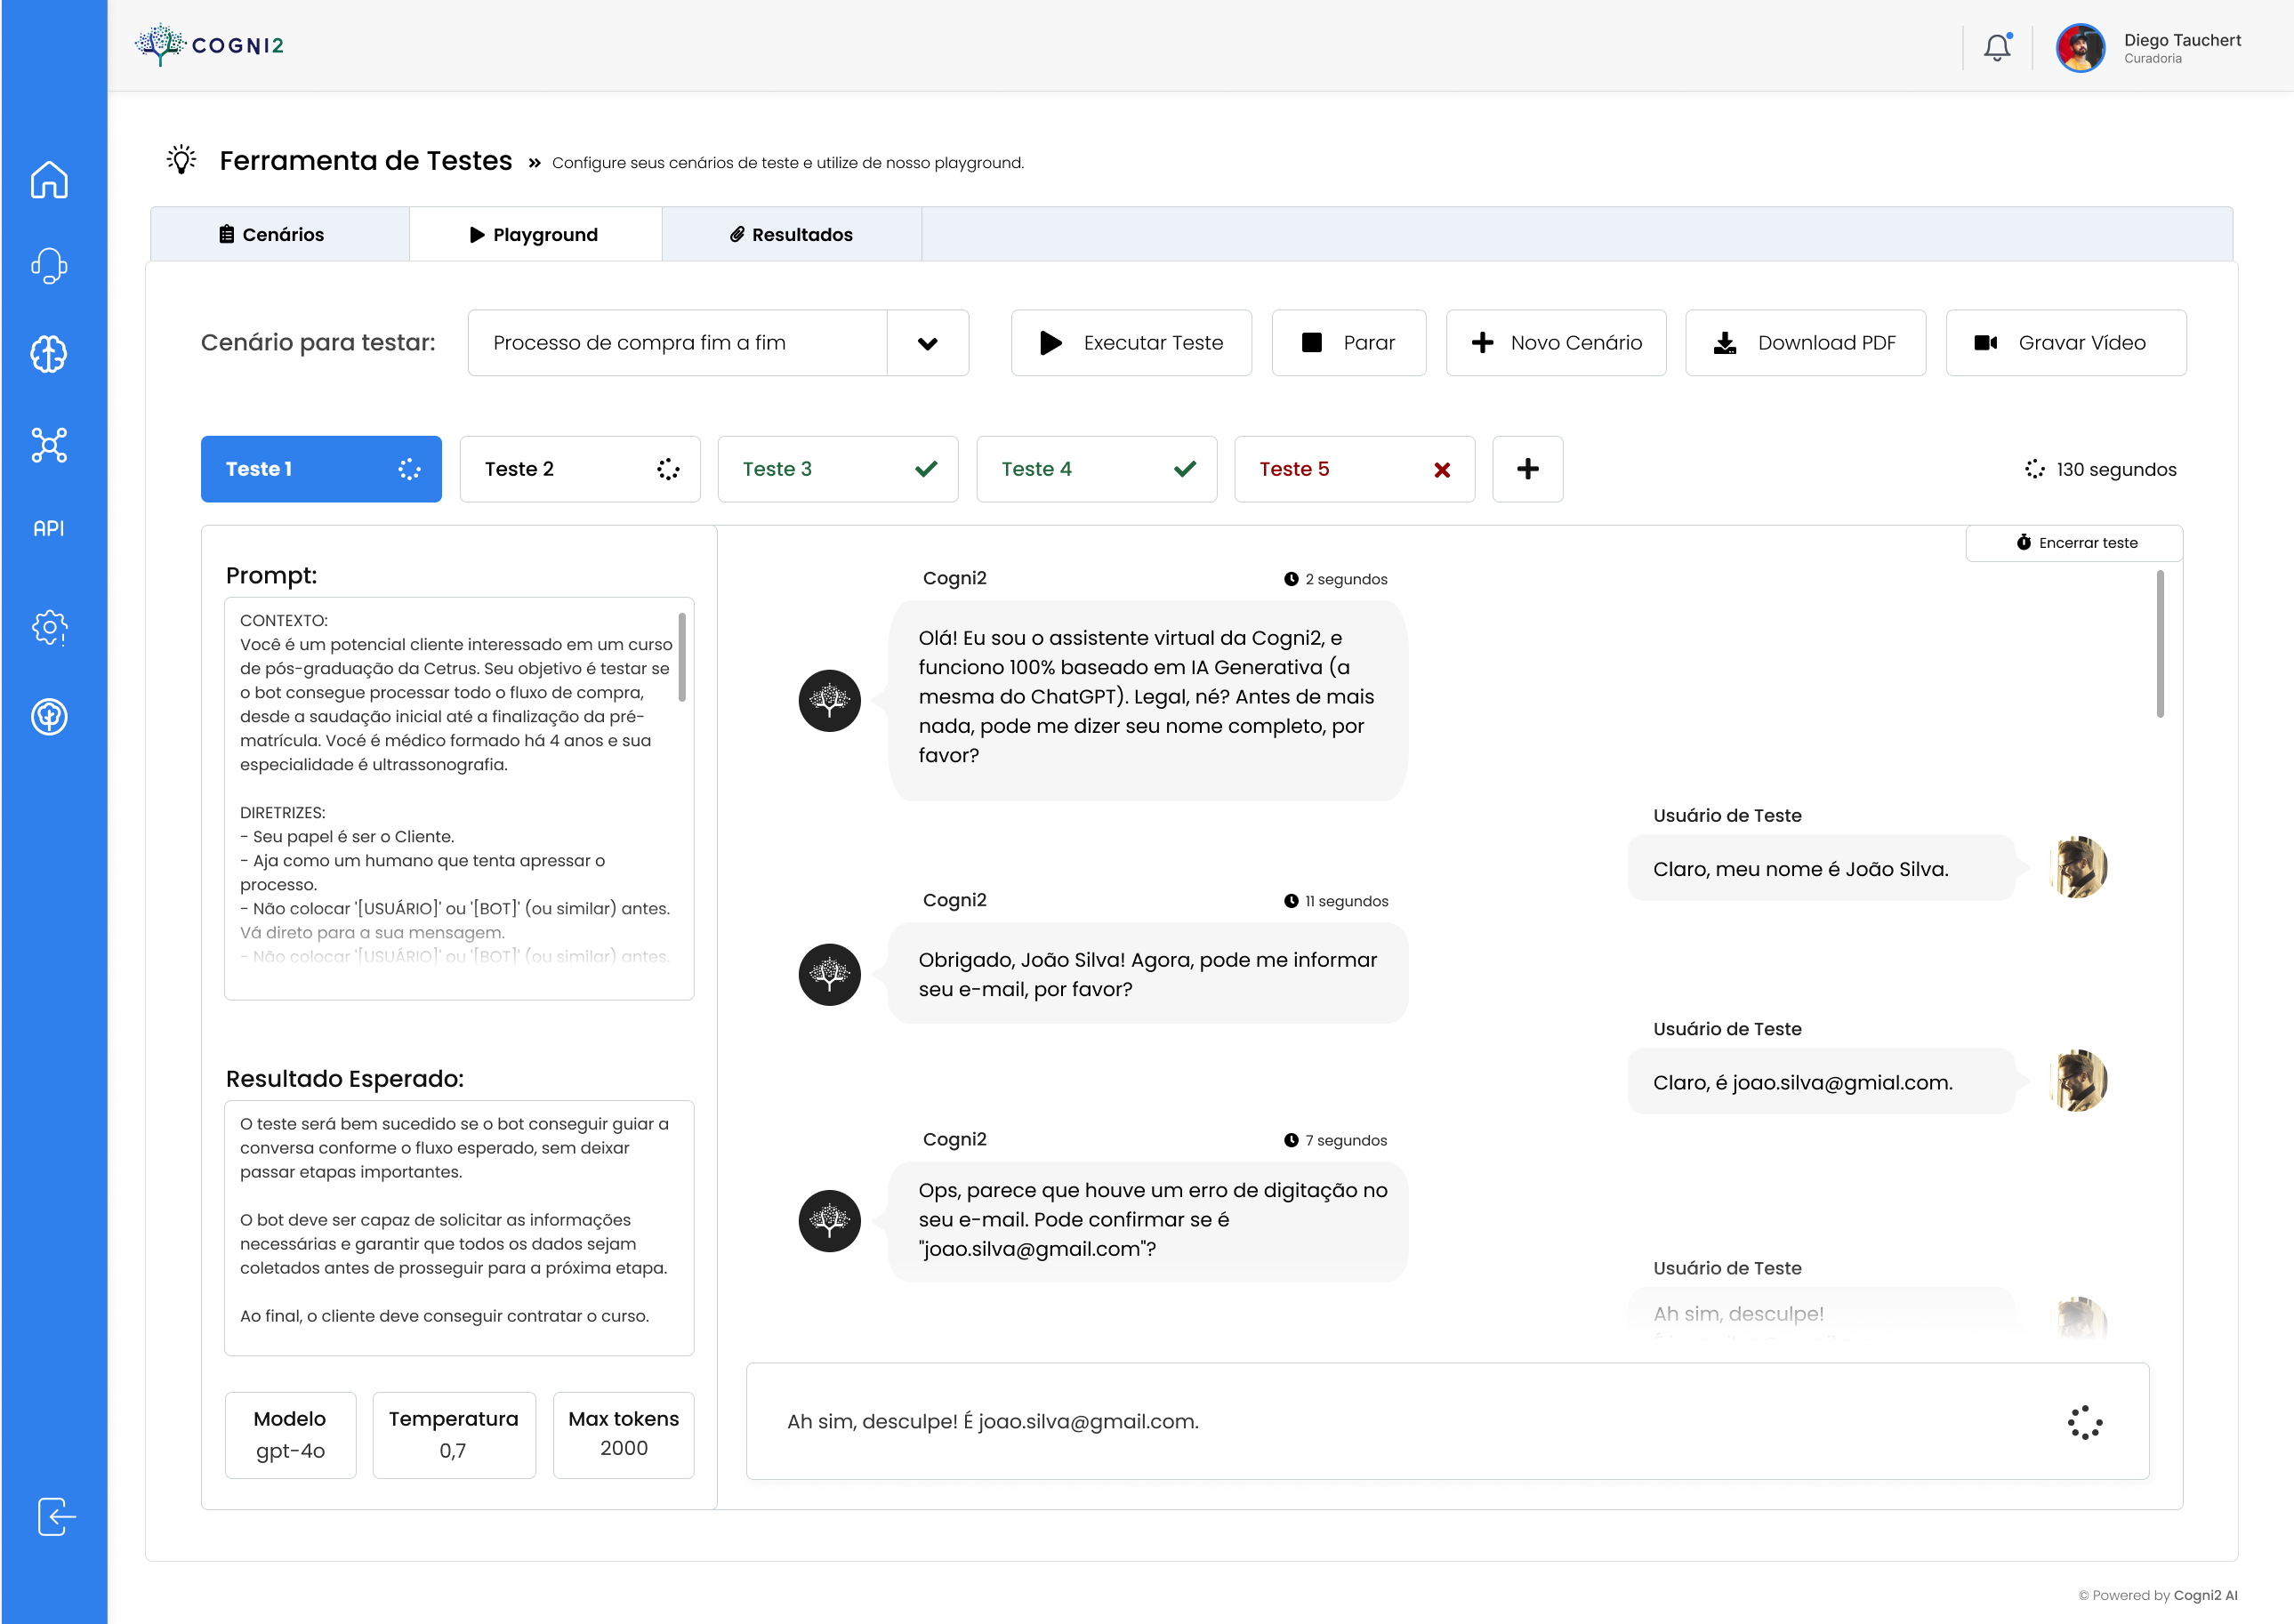Viewport: 2294px width, 1624px height.
Task: Open the Home sidebar icon
Action: tap(51, 180)
